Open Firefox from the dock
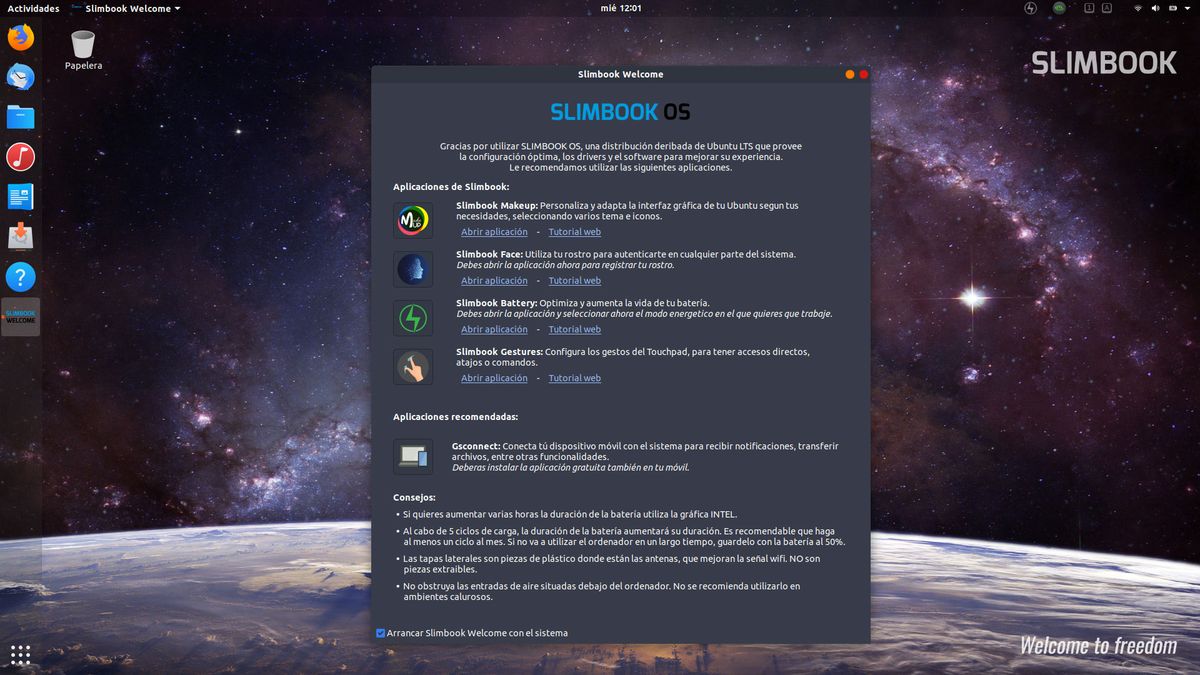This screenshot has height=675, width=1200. [x=20, y=38]
